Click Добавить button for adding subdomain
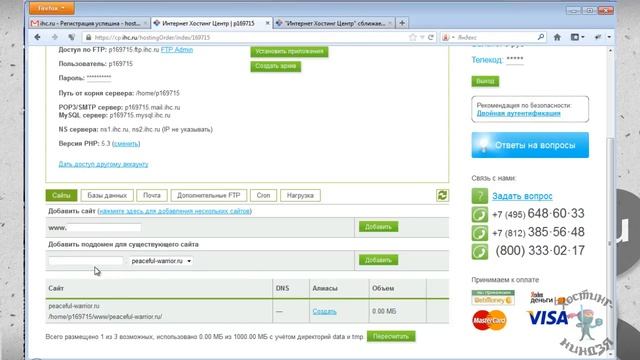 378,260
